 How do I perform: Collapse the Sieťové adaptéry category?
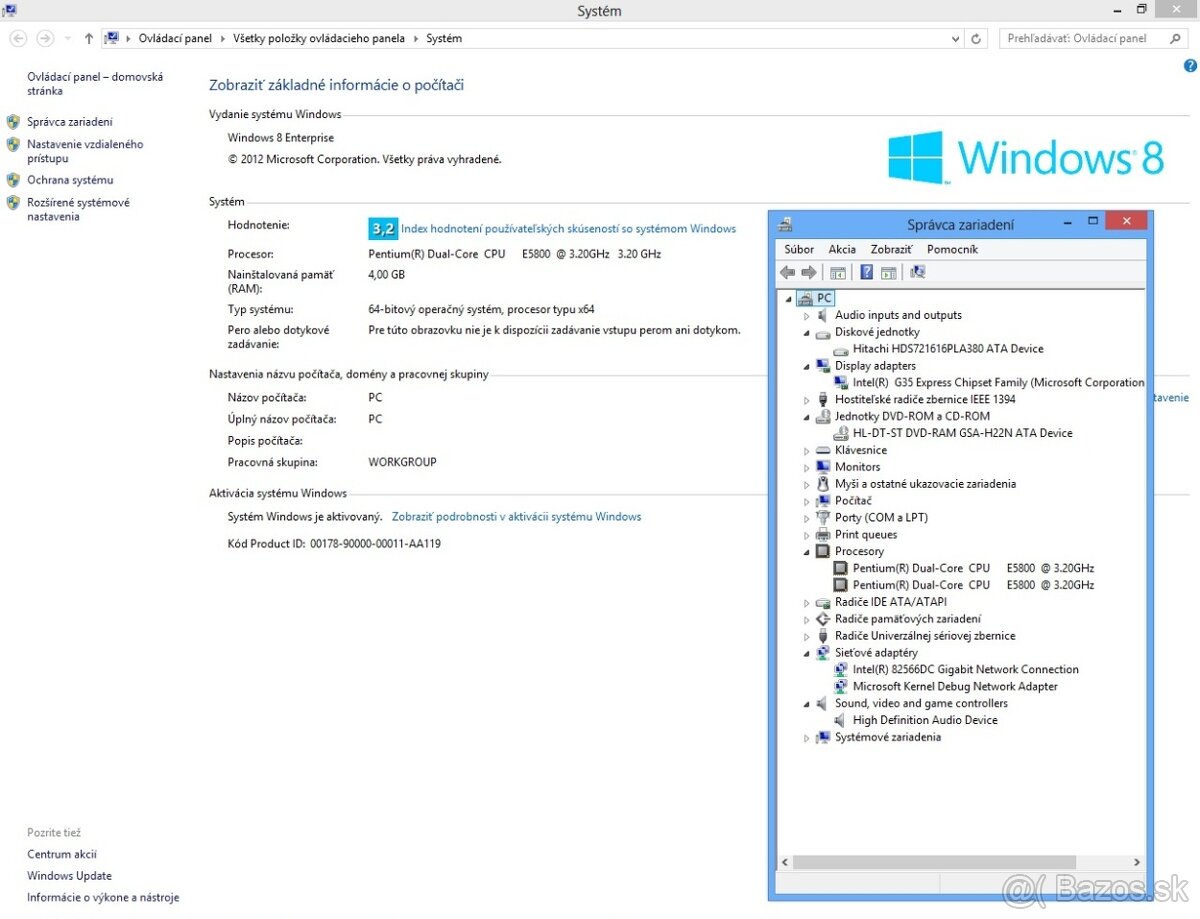click(x=807, y=652)
